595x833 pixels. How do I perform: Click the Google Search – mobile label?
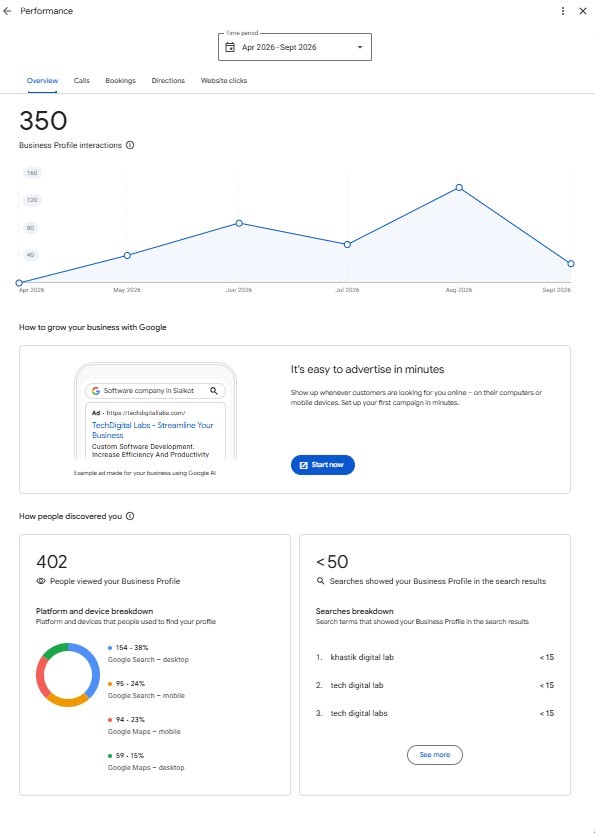tap(147, 696)
